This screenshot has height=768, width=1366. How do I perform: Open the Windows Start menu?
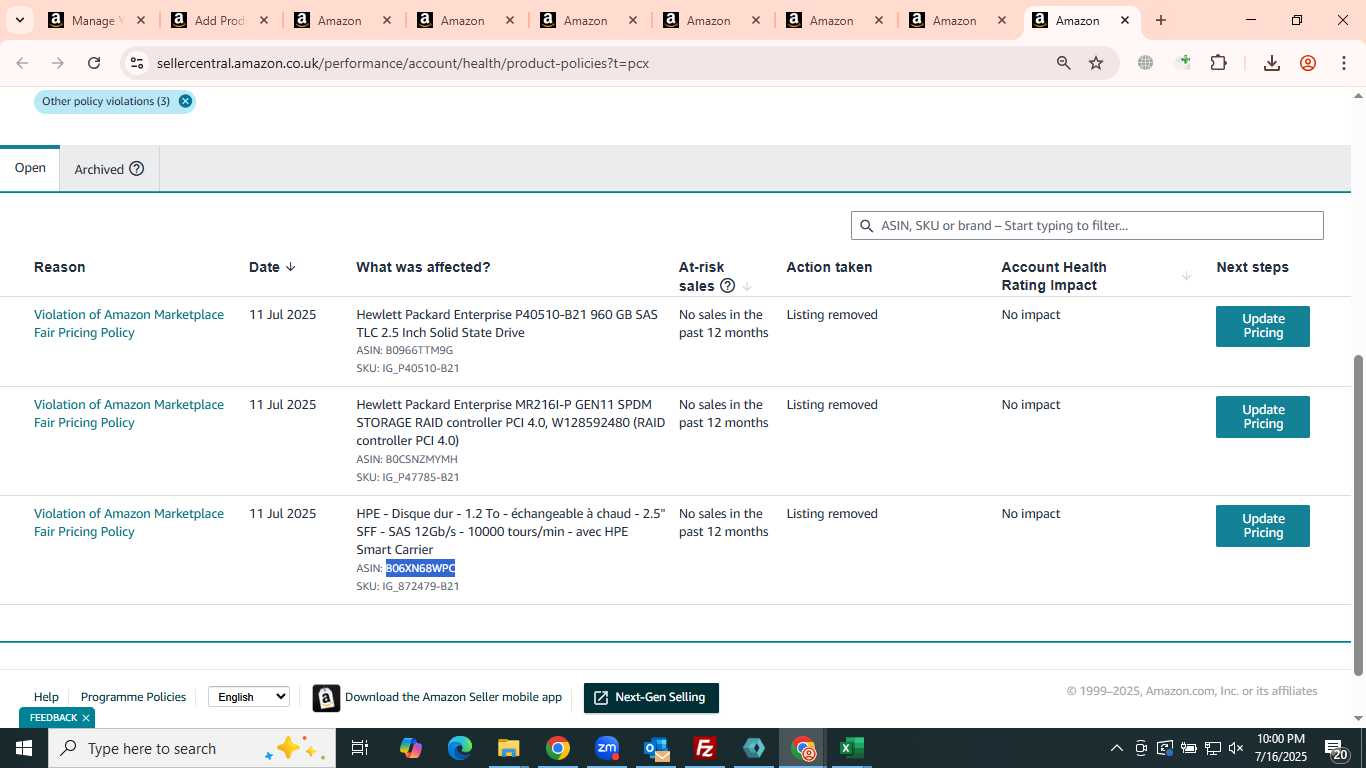[24, 748]
